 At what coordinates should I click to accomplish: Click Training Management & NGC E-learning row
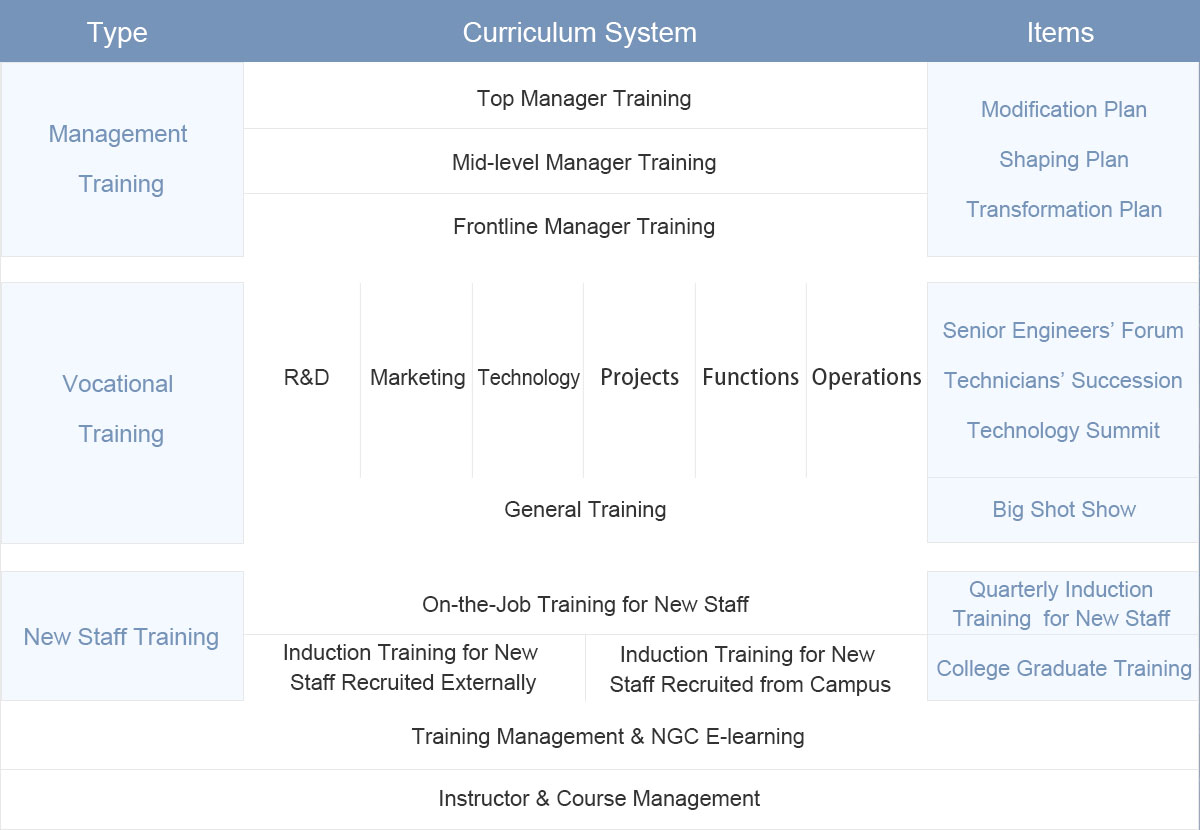pyautogui.click(x=608, y=737)
